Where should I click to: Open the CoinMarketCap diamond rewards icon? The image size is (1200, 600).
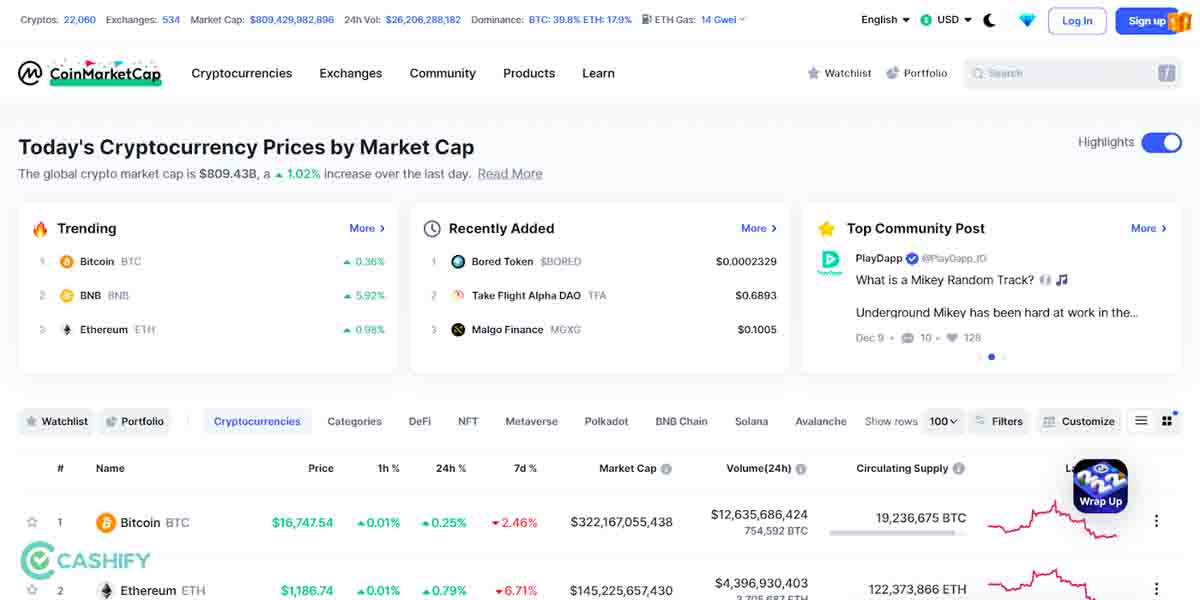click(x=1027, y=19)
